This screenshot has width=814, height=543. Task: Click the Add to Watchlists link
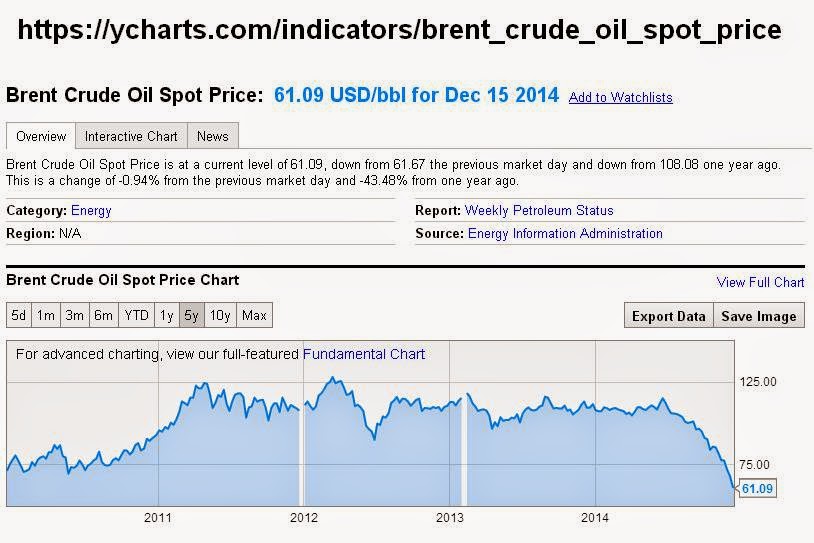[x=620, y=98]
